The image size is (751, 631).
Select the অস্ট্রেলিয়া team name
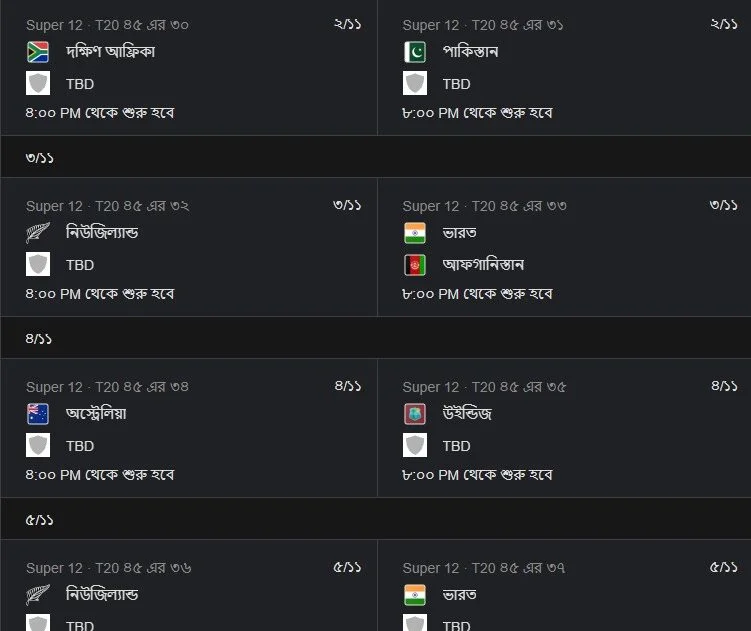[x=96, y=413]
